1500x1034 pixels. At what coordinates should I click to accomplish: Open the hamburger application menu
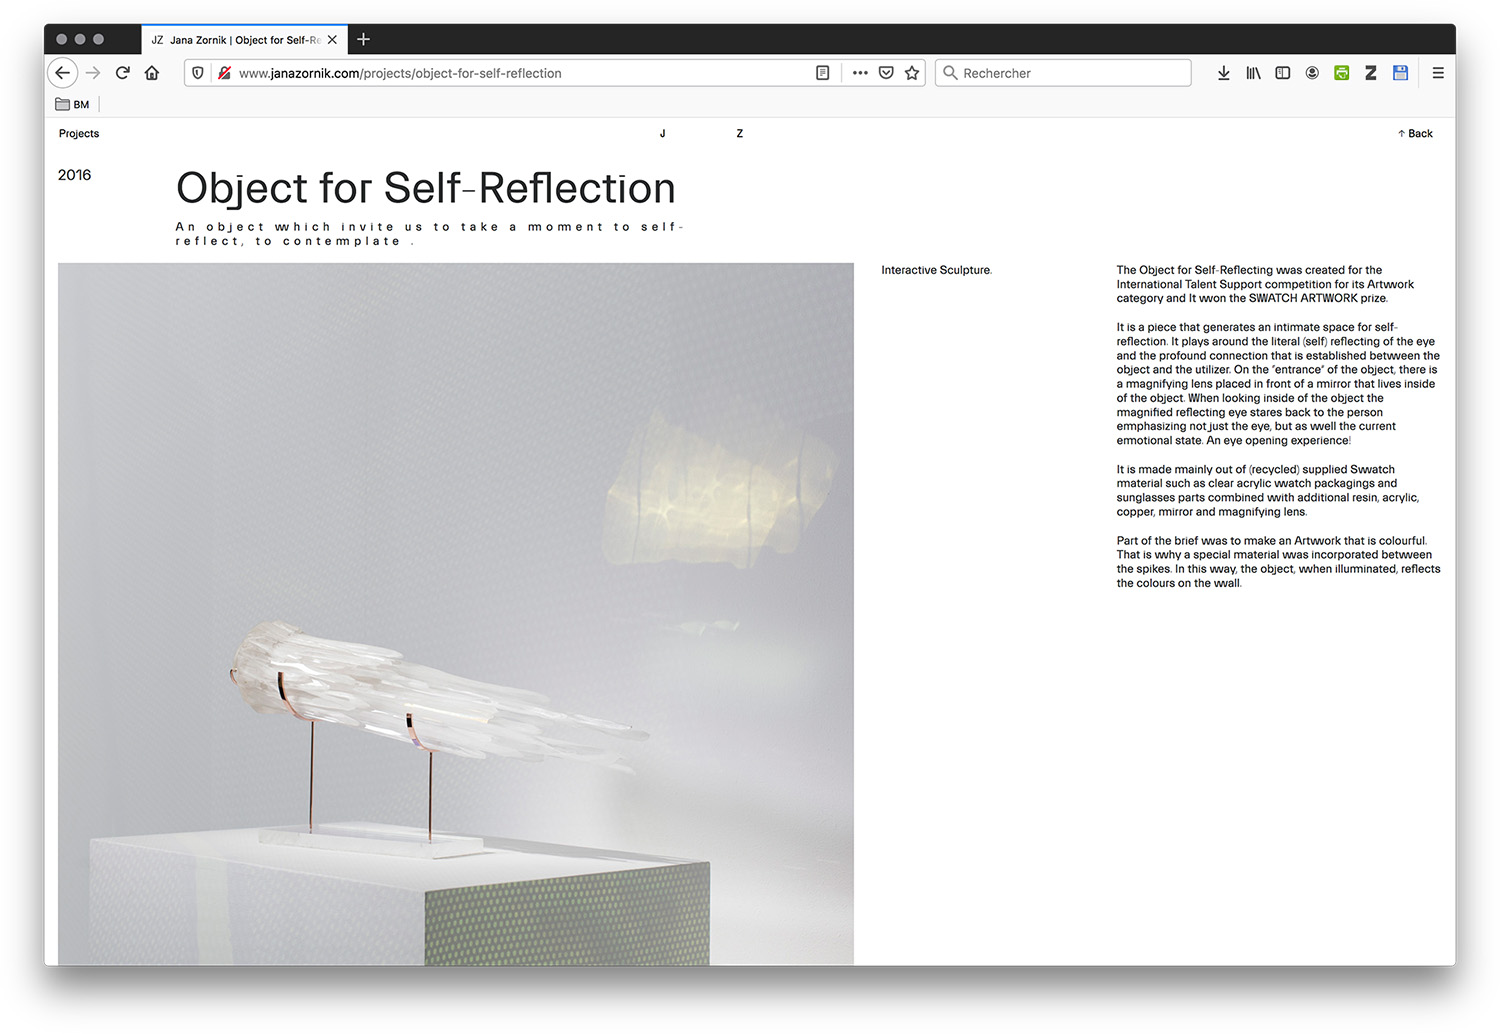pos(1438,73)
